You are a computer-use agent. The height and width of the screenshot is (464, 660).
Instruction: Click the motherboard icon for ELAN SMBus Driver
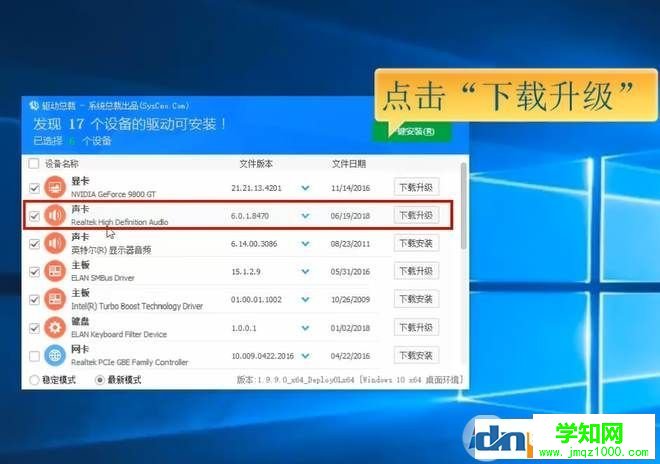[x=55, y=271]
